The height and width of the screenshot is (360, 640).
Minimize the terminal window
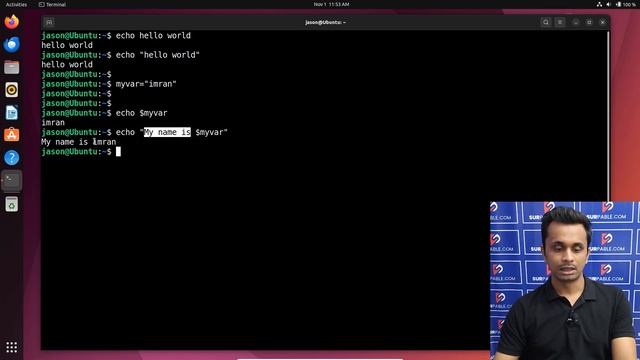click(576, 22)
